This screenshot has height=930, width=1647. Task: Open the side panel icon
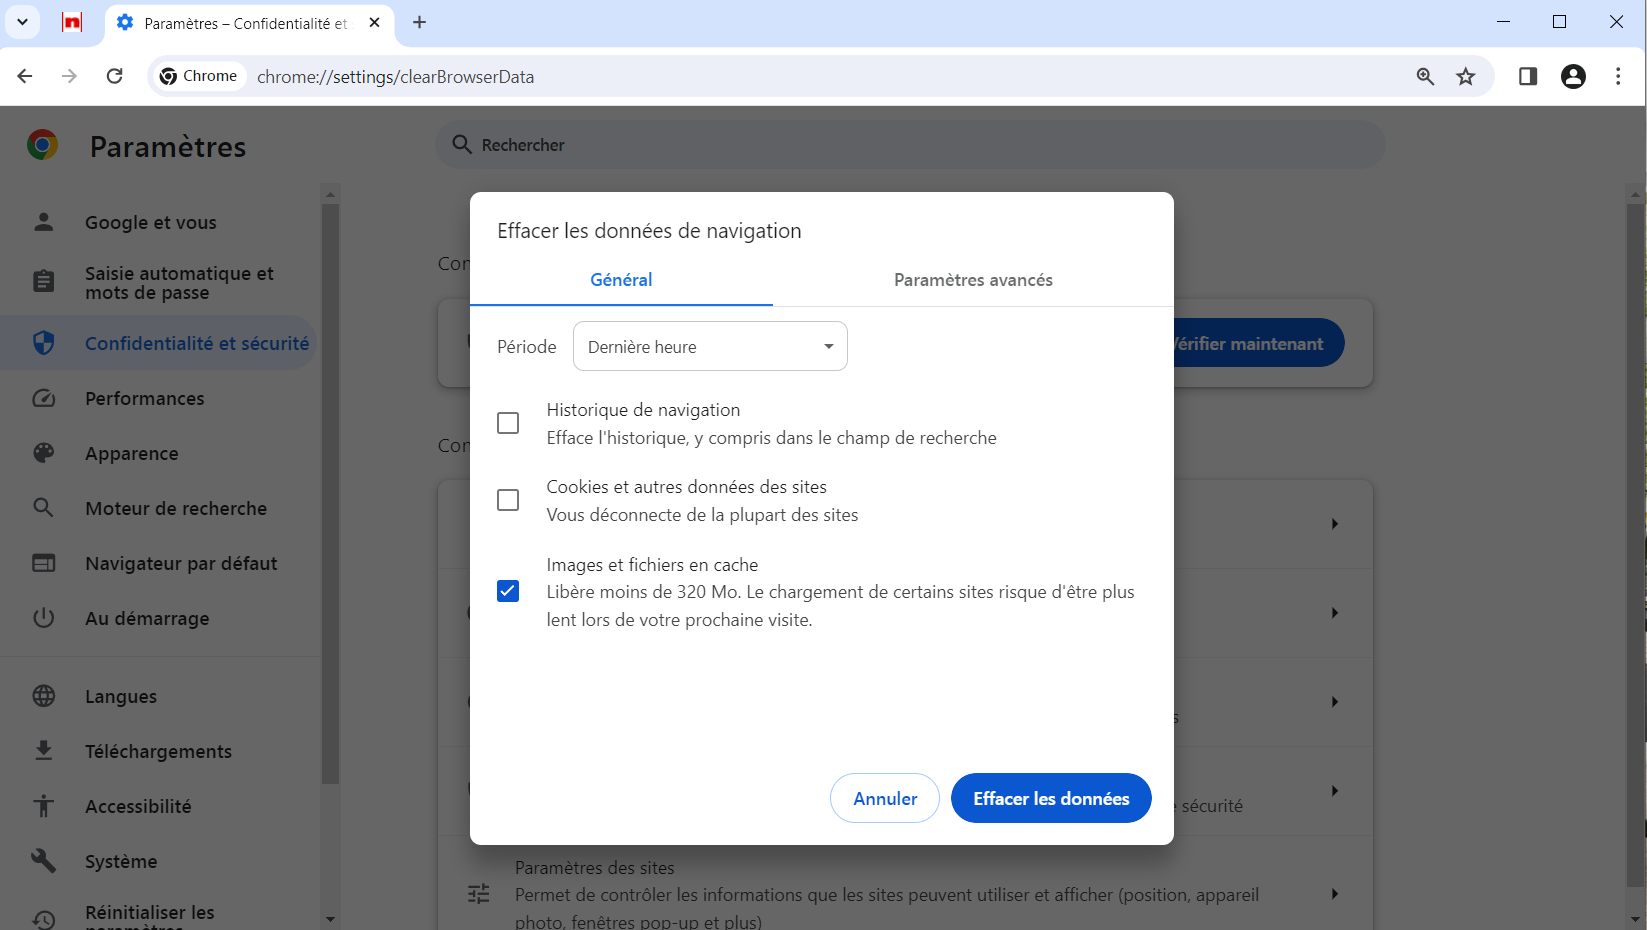pyautogui.click(x=1528, y=76)
